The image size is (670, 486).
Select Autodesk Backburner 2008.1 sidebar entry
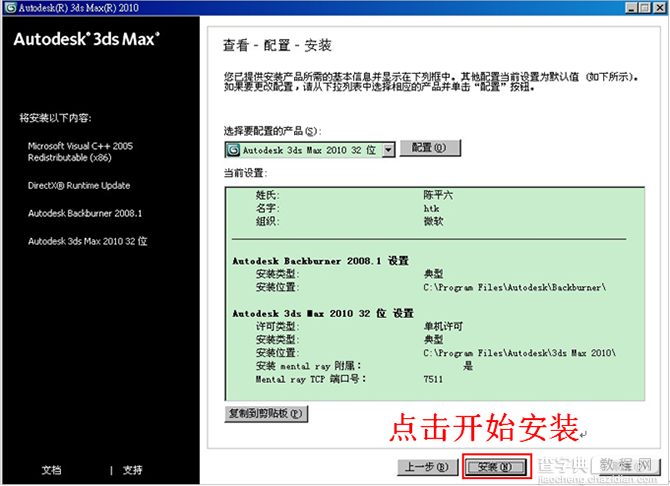click(x=85, y=213)
